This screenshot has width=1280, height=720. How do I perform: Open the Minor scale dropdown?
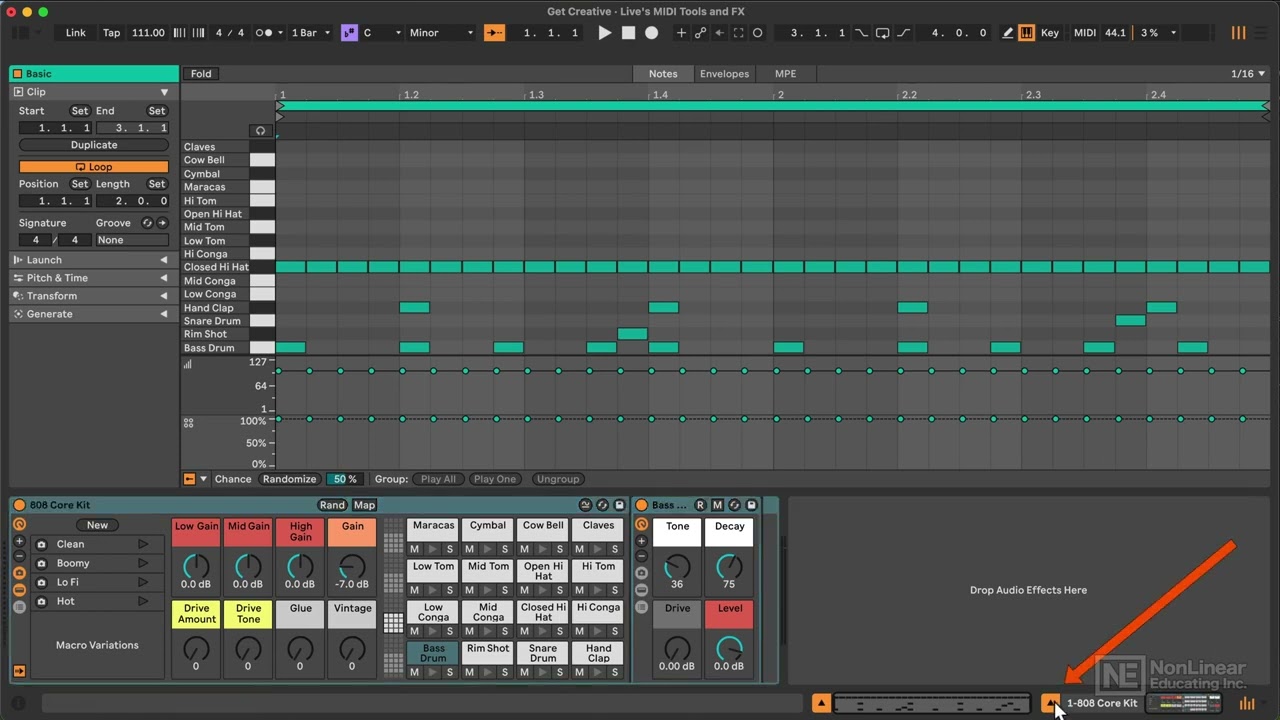tap(440, 33)
